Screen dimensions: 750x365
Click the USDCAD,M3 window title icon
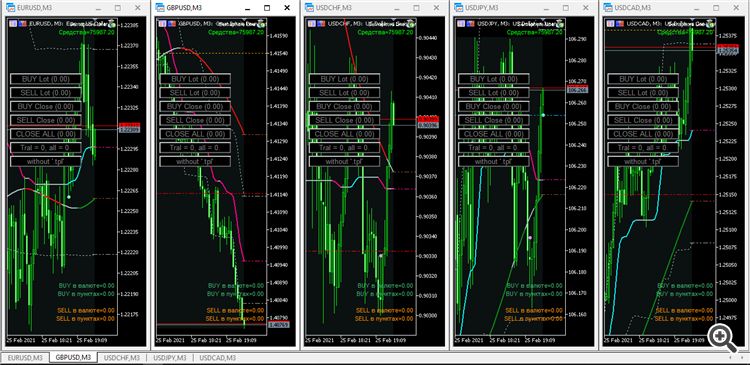point(608,8)
